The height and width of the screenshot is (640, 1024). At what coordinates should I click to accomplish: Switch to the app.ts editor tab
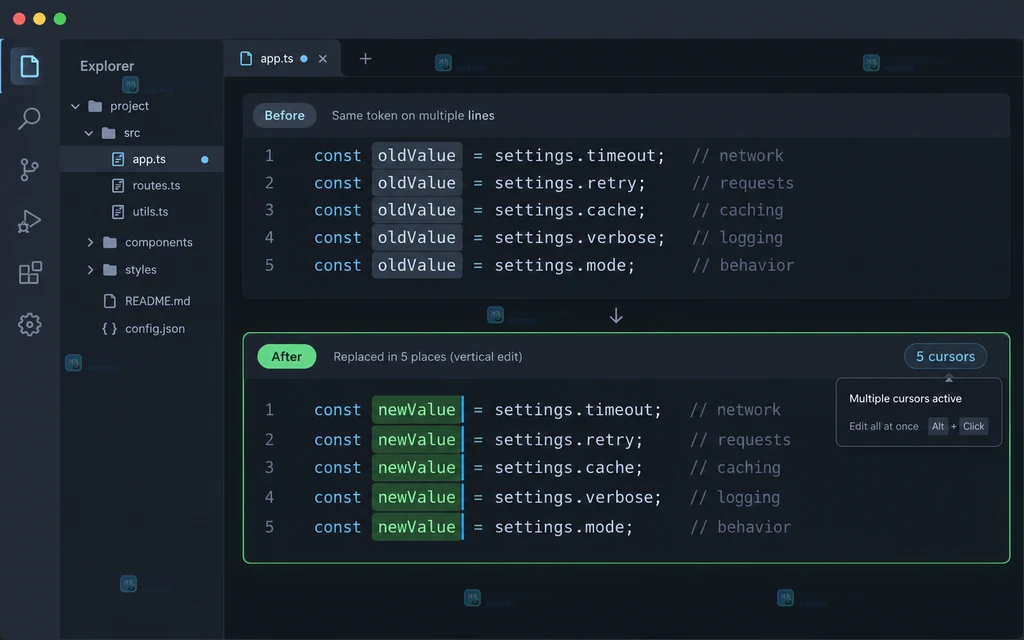pos(282,59)
